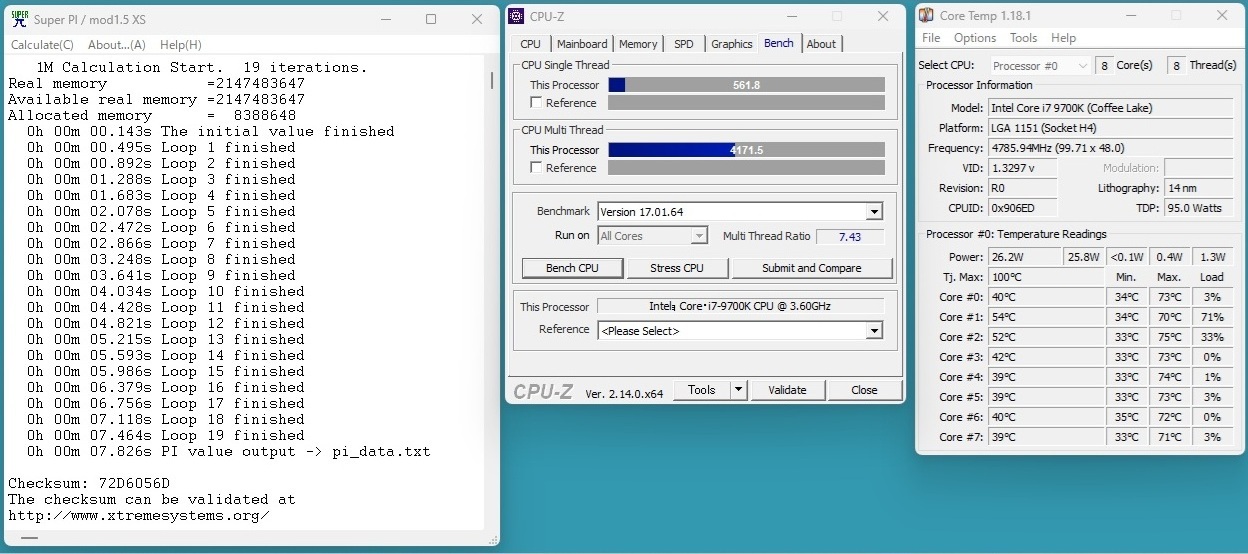Click the PI value output pi_data.txt line
The image size is (1248, 554).
click(x=229, y=451)
